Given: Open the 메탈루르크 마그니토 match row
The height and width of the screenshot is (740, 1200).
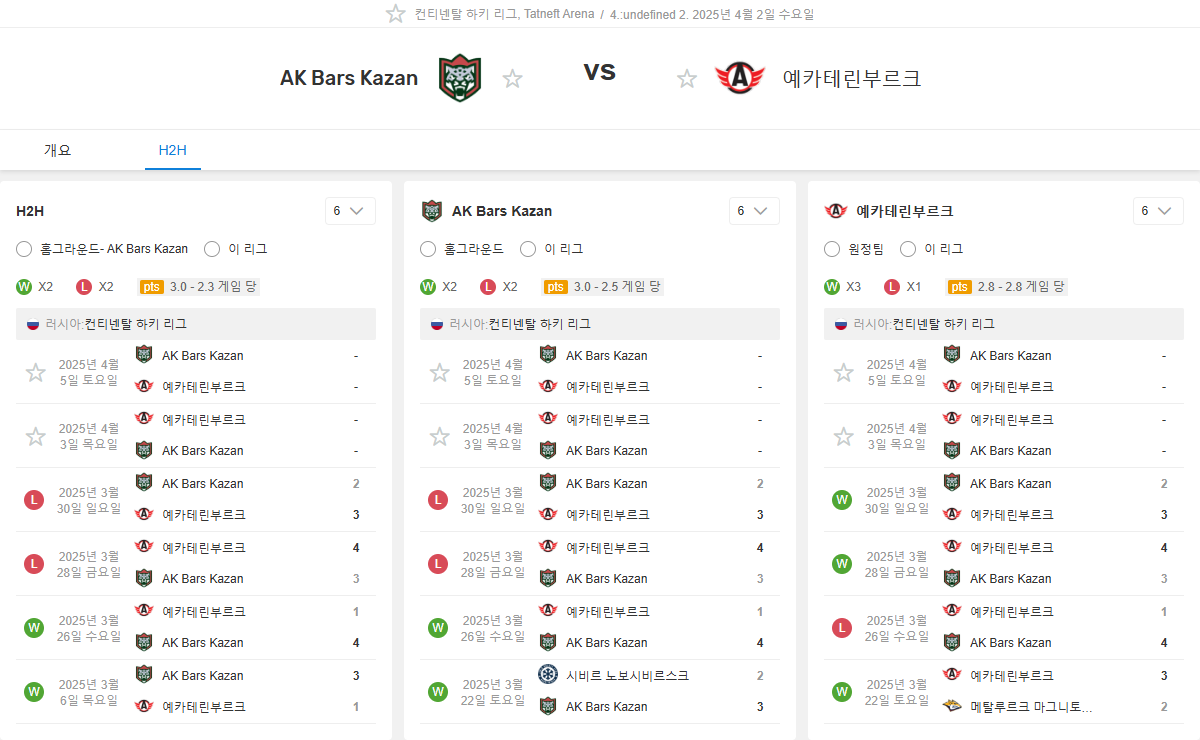Looking at the screenshot, I should pyautogui.click(x=1029, y=706).
